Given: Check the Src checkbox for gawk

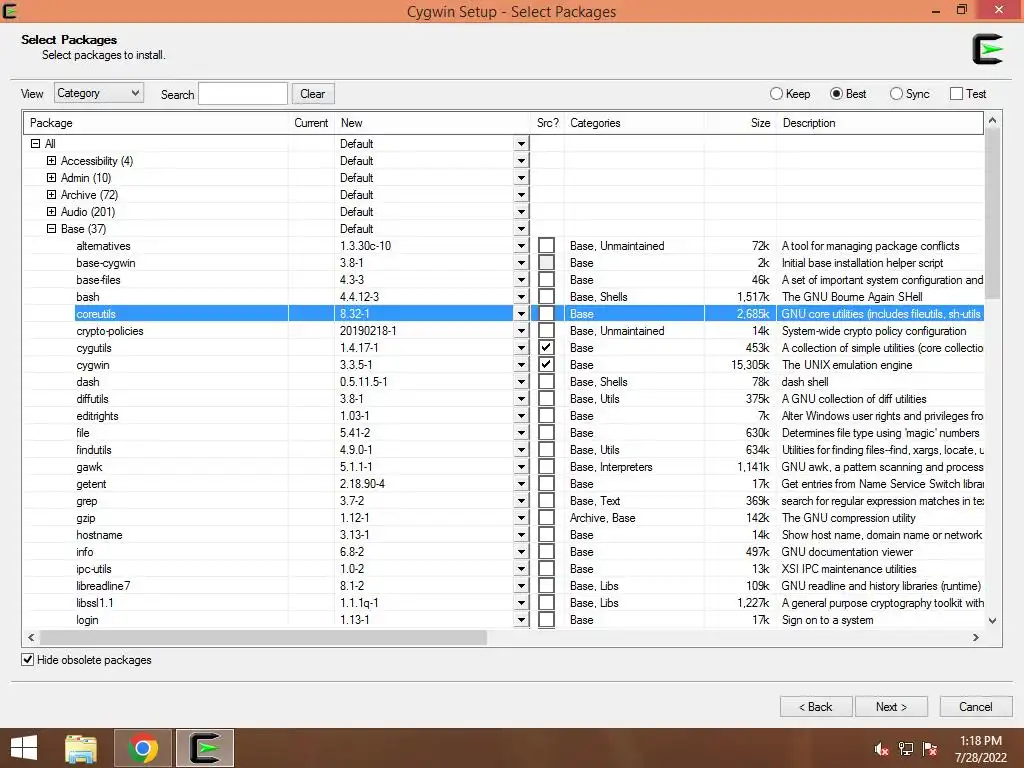Looking at the screenshot, I should 547,466.
